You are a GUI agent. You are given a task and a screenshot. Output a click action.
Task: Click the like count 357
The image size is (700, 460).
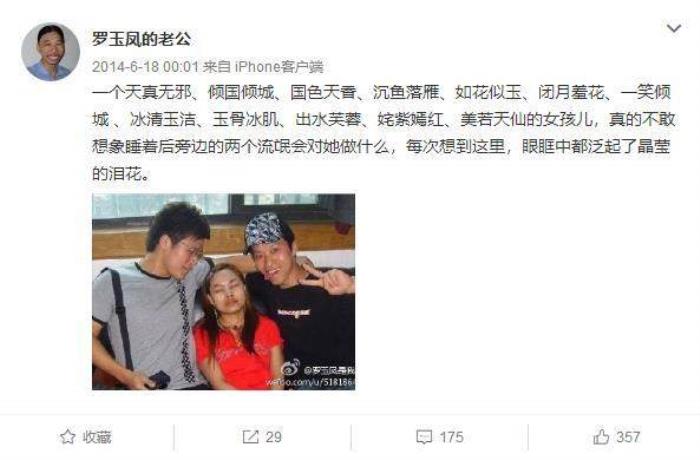click(628, 436)
